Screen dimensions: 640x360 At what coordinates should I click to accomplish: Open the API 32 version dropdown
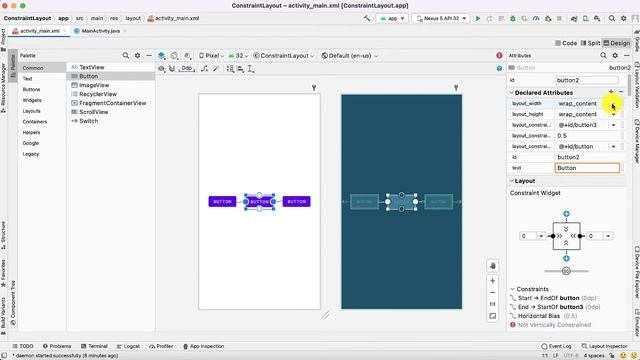click(x=238, y=56)
